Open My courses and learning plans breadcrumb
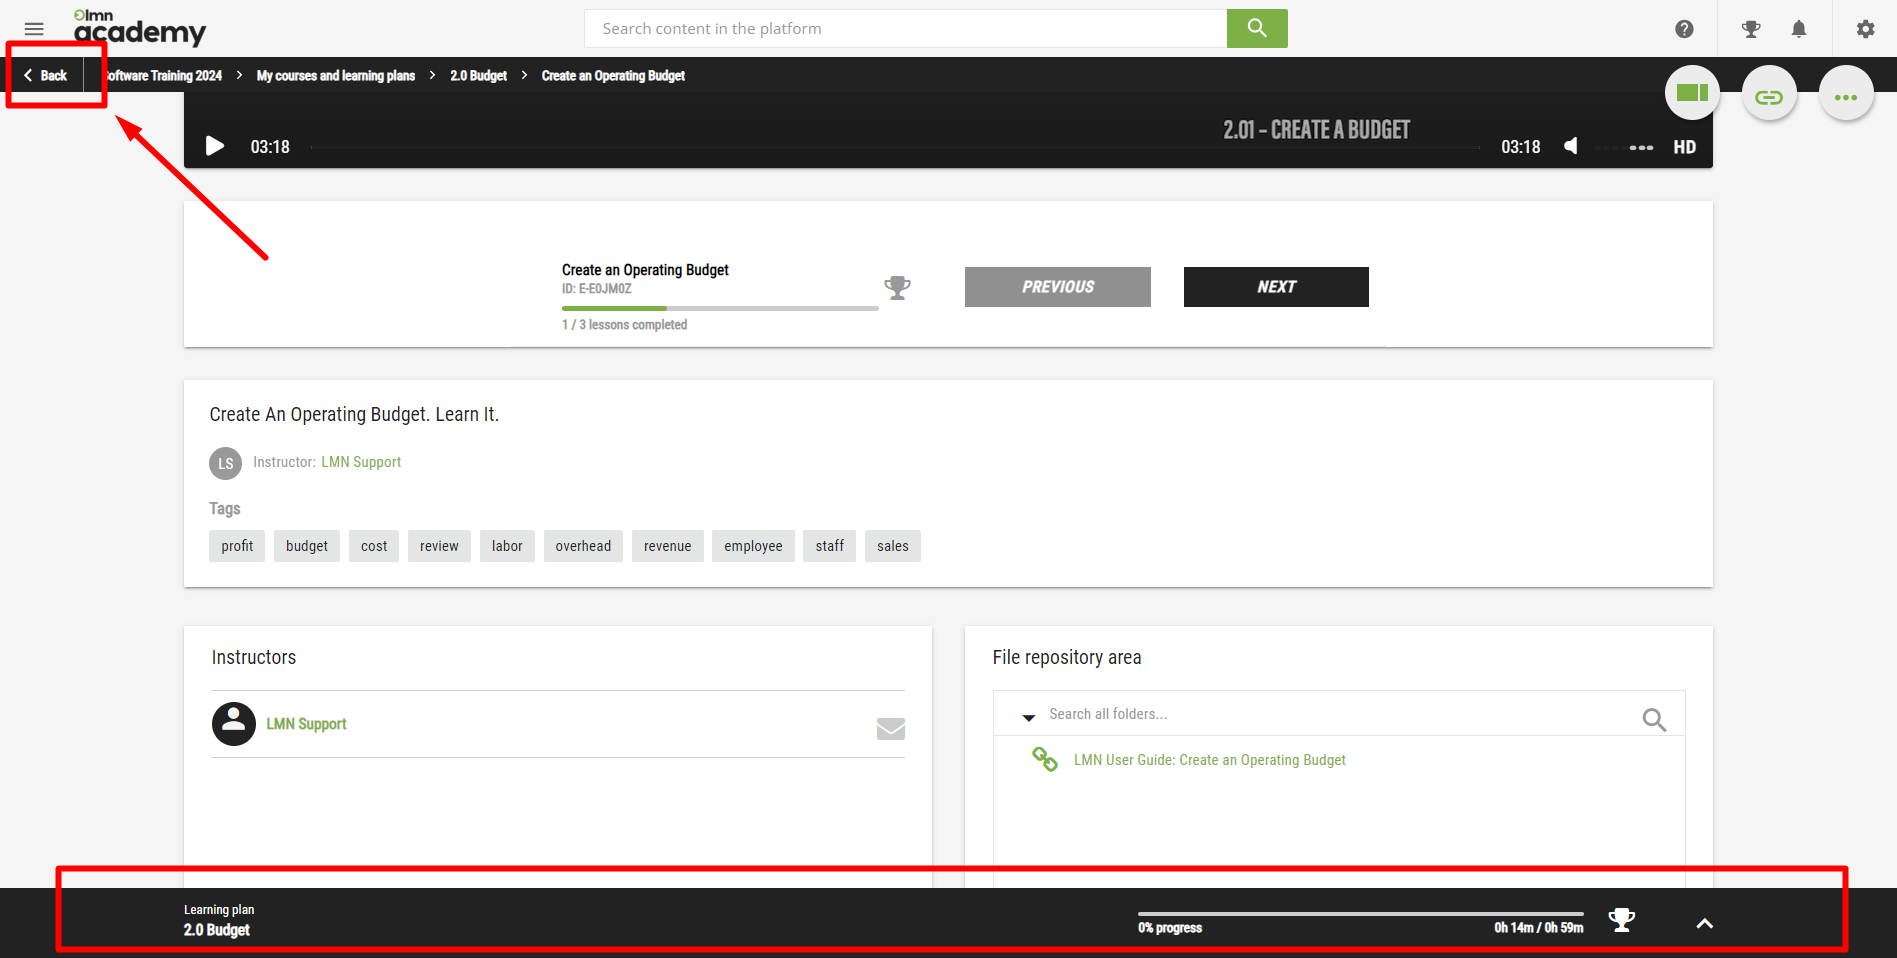This screenshot has height=958, width=1897. tap(335, 76)
